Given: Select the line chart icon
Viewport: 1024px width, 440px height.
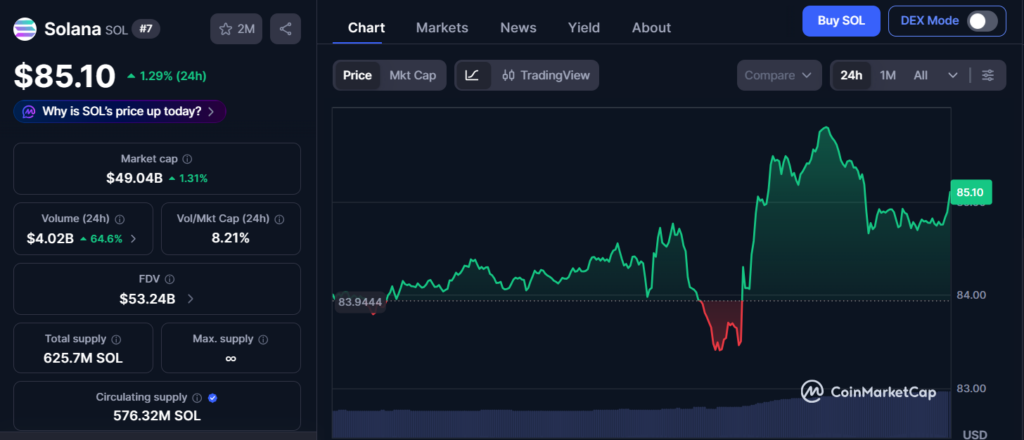Looking at the screenshot, I should [472, 75].
